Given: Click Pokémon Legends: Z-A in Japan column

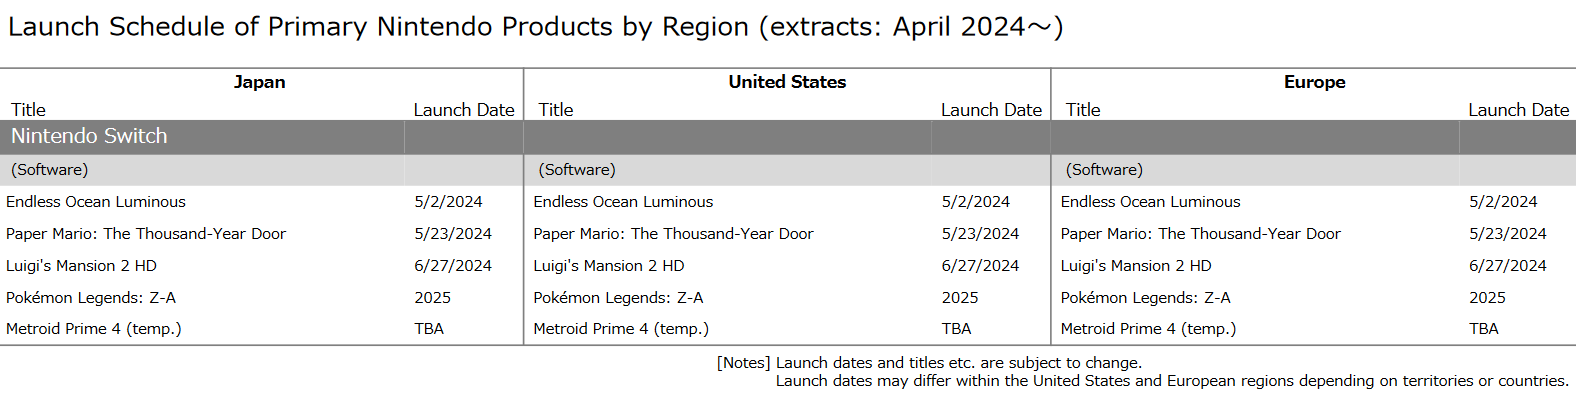Looking at the screenshot, I should (x=91, y=298).
